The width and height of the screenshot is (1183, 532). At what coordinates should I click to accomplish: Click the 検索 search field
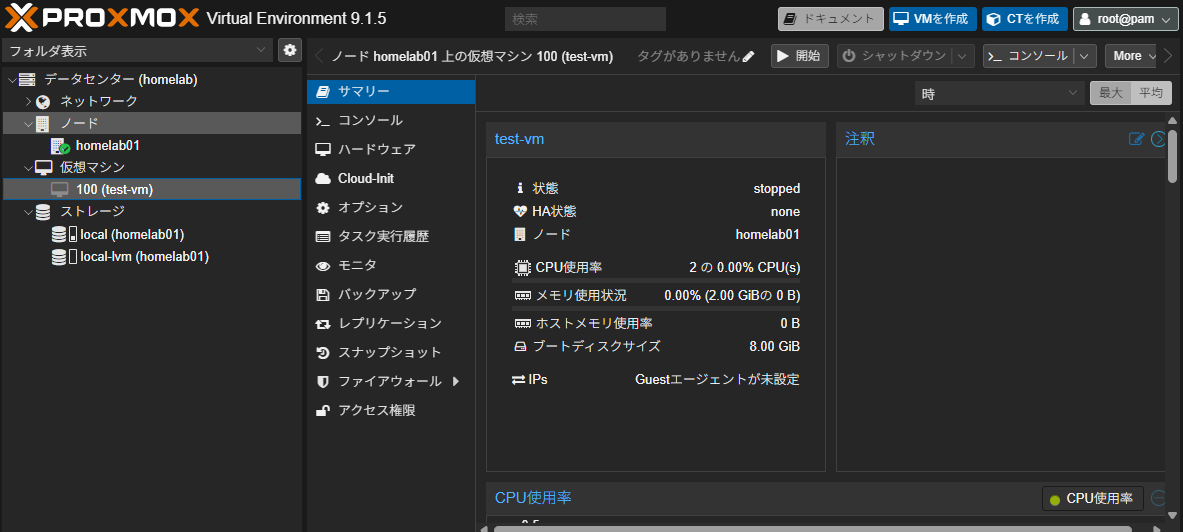point(585,19)
